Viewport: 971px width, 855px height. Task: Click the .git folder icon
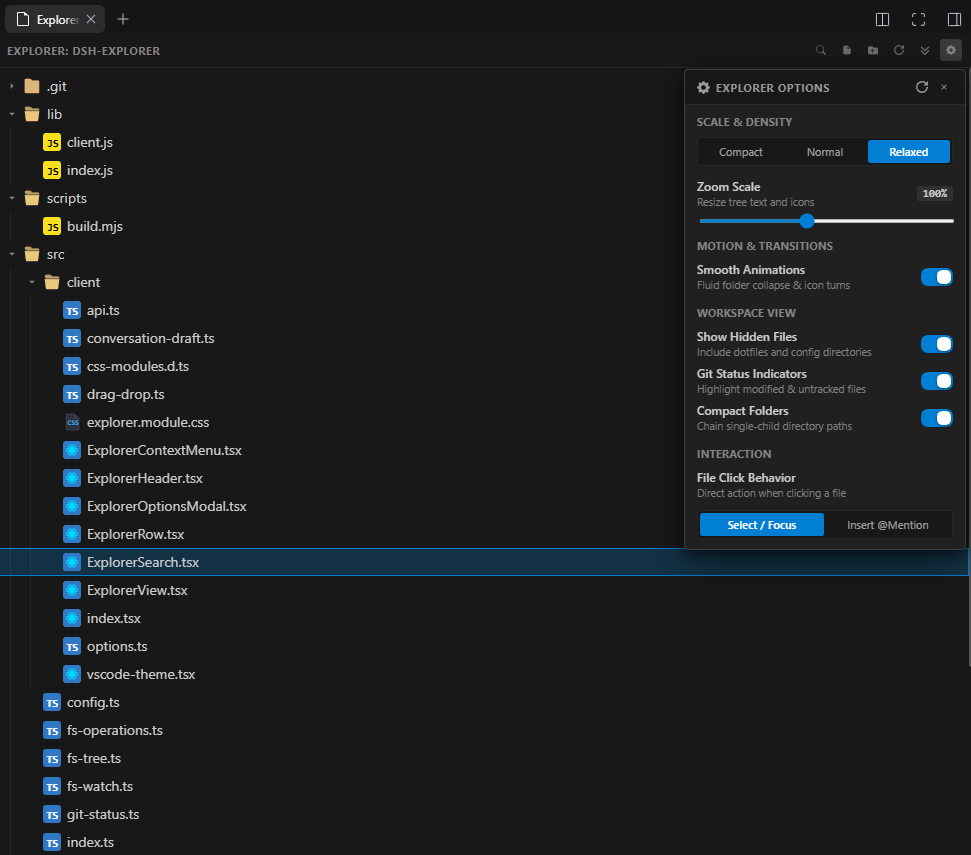click(32, 86)
